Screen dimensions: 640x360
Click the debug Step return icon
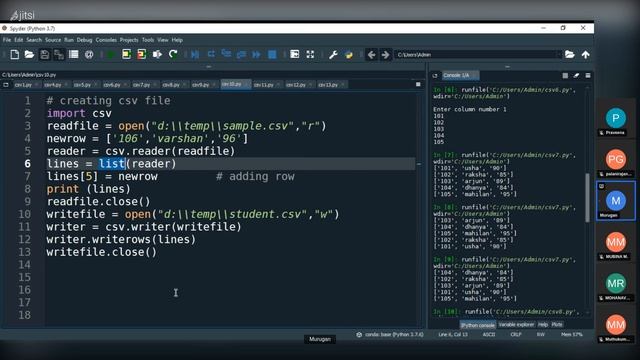coord(241,54)
